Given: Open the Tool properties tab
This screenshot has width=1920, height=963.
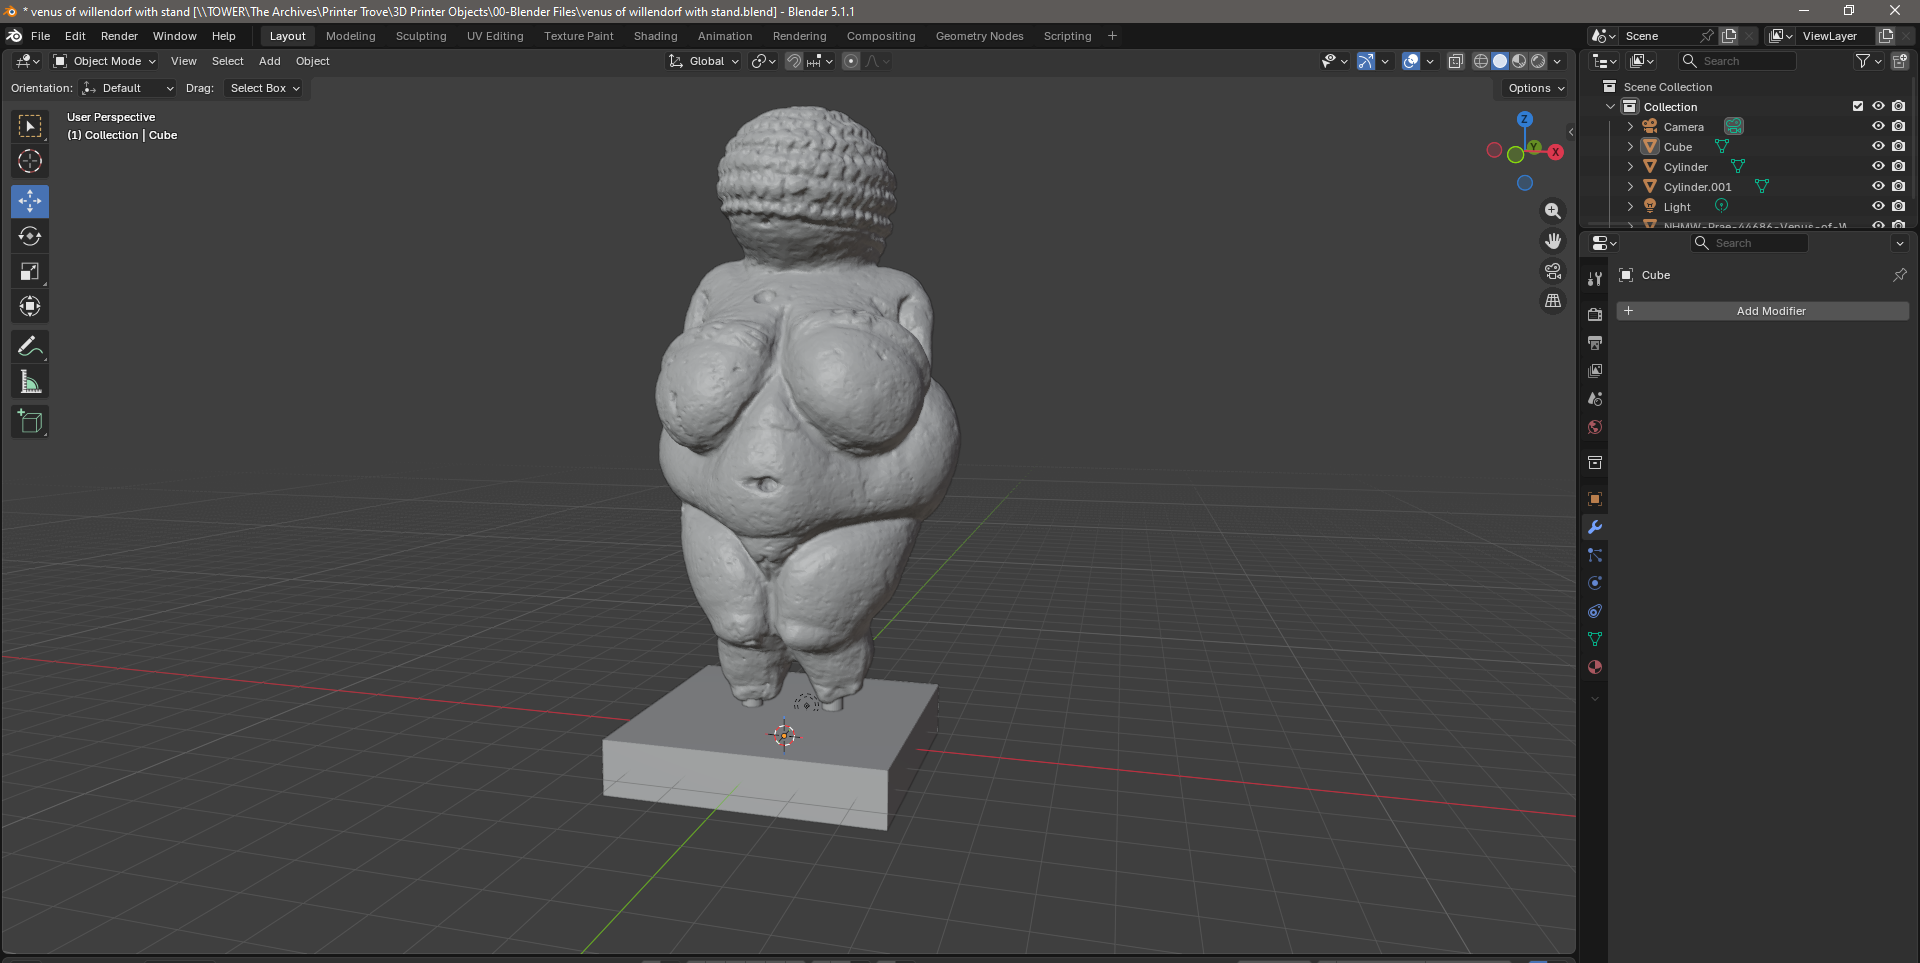Looking at the screenshot, I should pos(1595,279).
